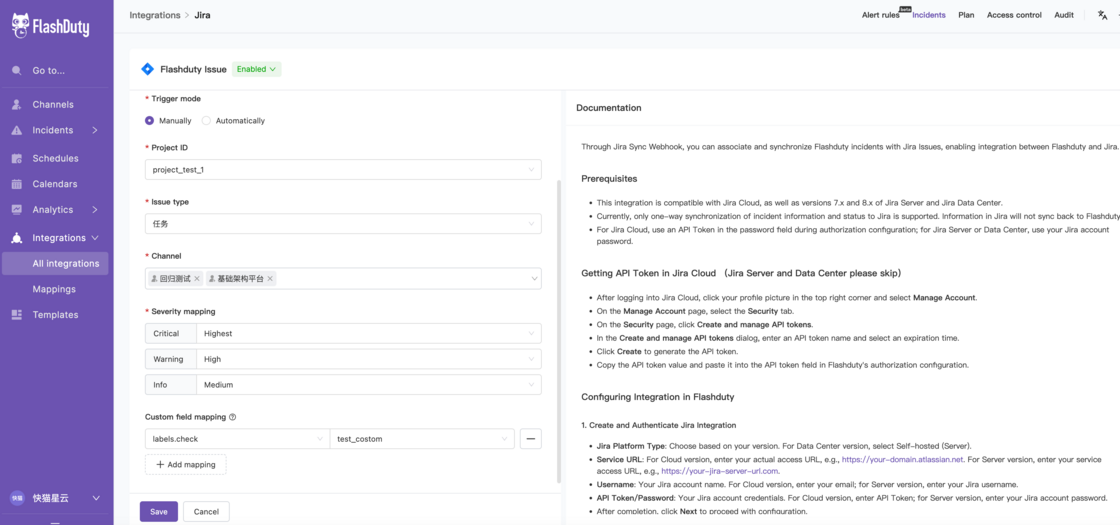The height and width of the screenshot is (525, 1120).
Task: Open Schedules in the sidebar
Action: point(56,159)
